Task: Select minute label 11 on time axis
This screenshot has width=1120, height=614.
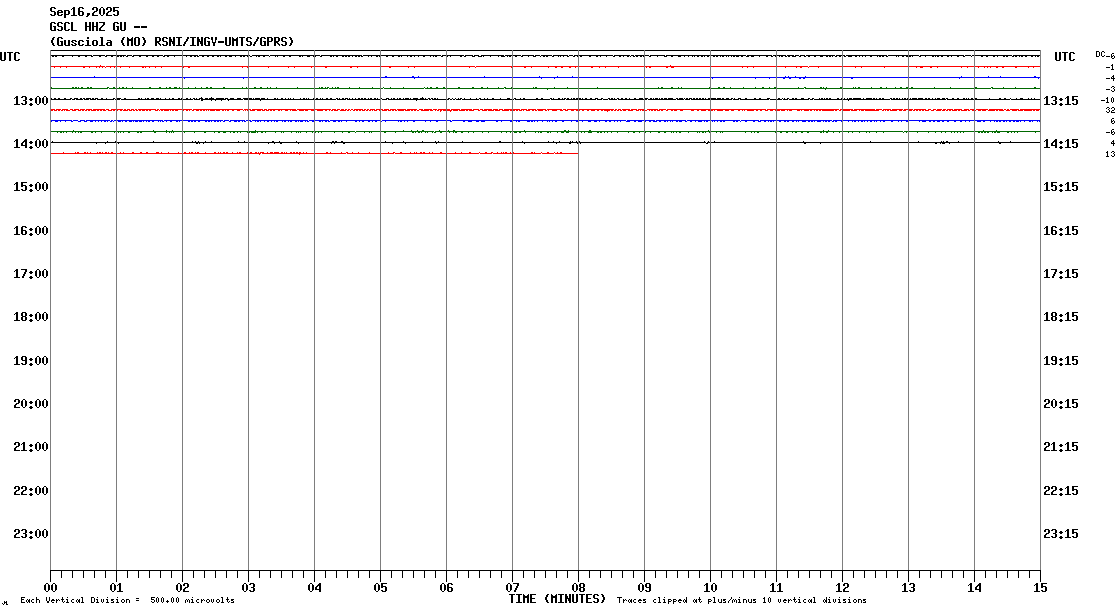Action: pyautogui.click(x=776, y=588)
